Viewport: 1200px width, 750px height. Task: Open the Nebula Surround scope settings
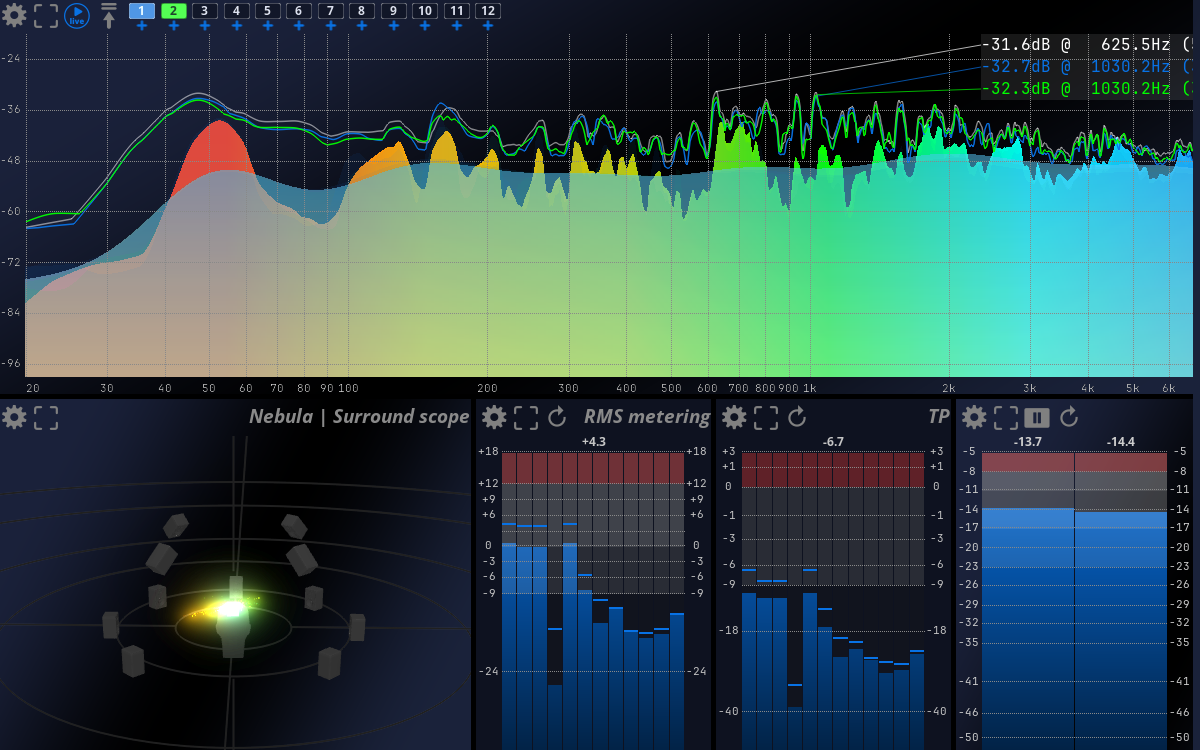pyautogui.click(x=14, y=418)
